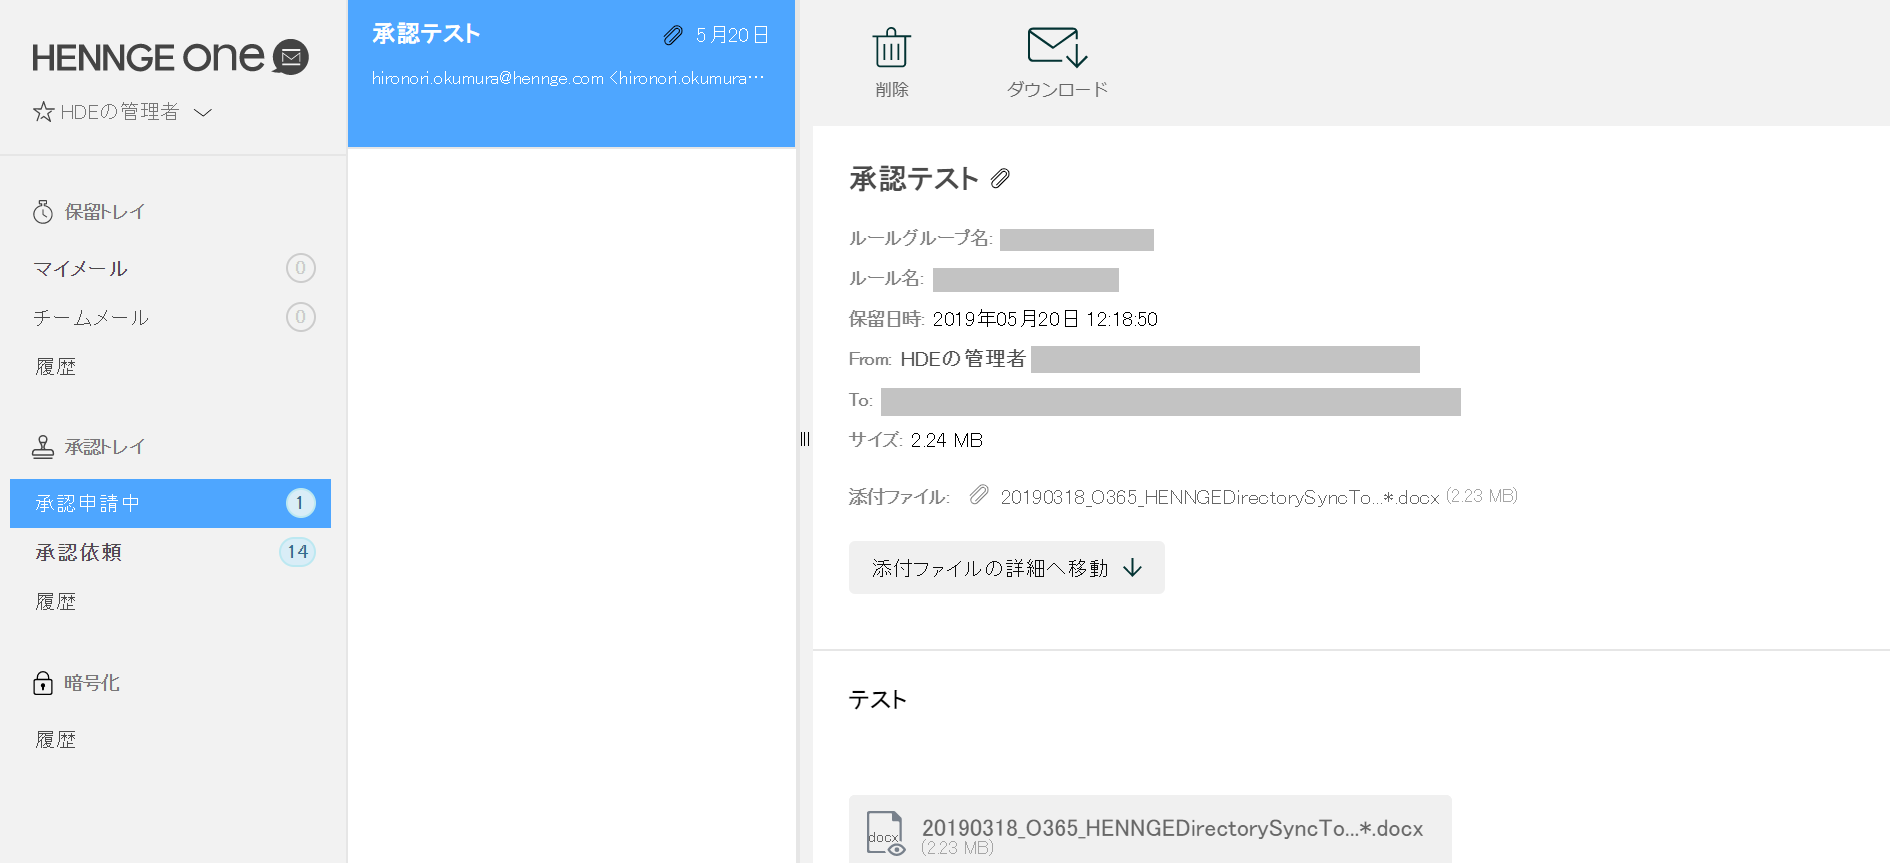This screenshot has width=1891, height=863.
Task: Click the 承認依頼 badge showing 14
Action: [297, 552]
